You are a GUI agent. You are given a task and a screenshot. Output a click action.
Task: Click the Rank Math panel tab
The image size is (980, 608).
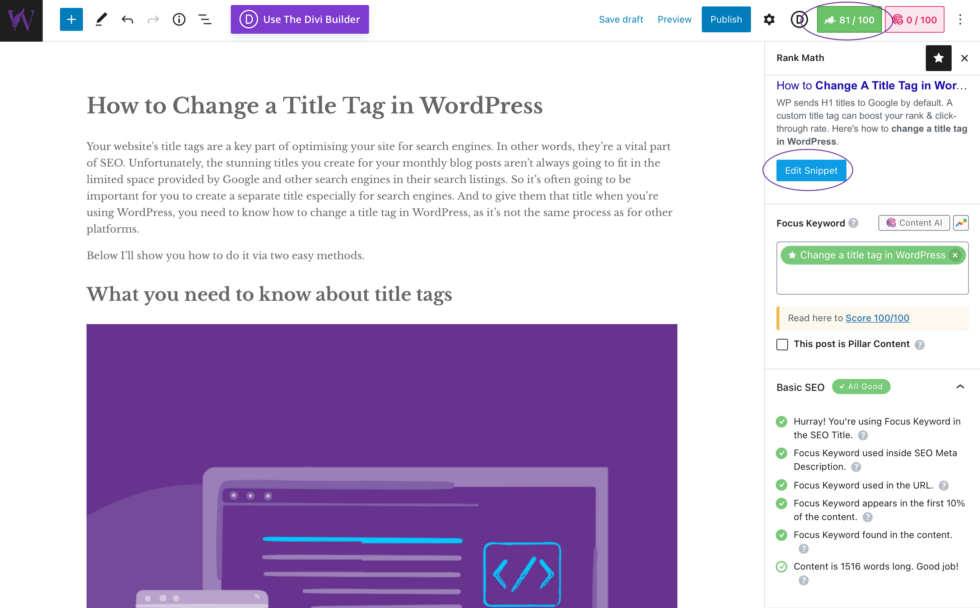(x=798, y=58)
